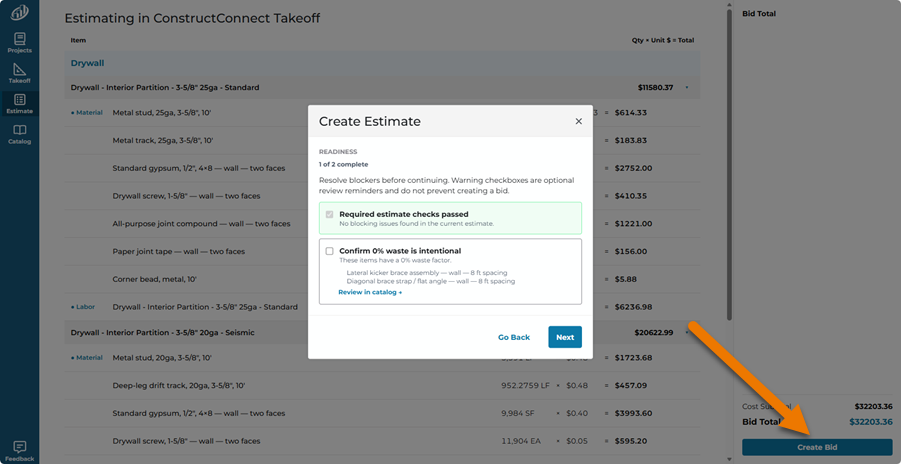The width and height of the screenshot is (901, 464).
Task: Click the 'Required estimate checks passed' checkbox
Action: coord(329,214)
